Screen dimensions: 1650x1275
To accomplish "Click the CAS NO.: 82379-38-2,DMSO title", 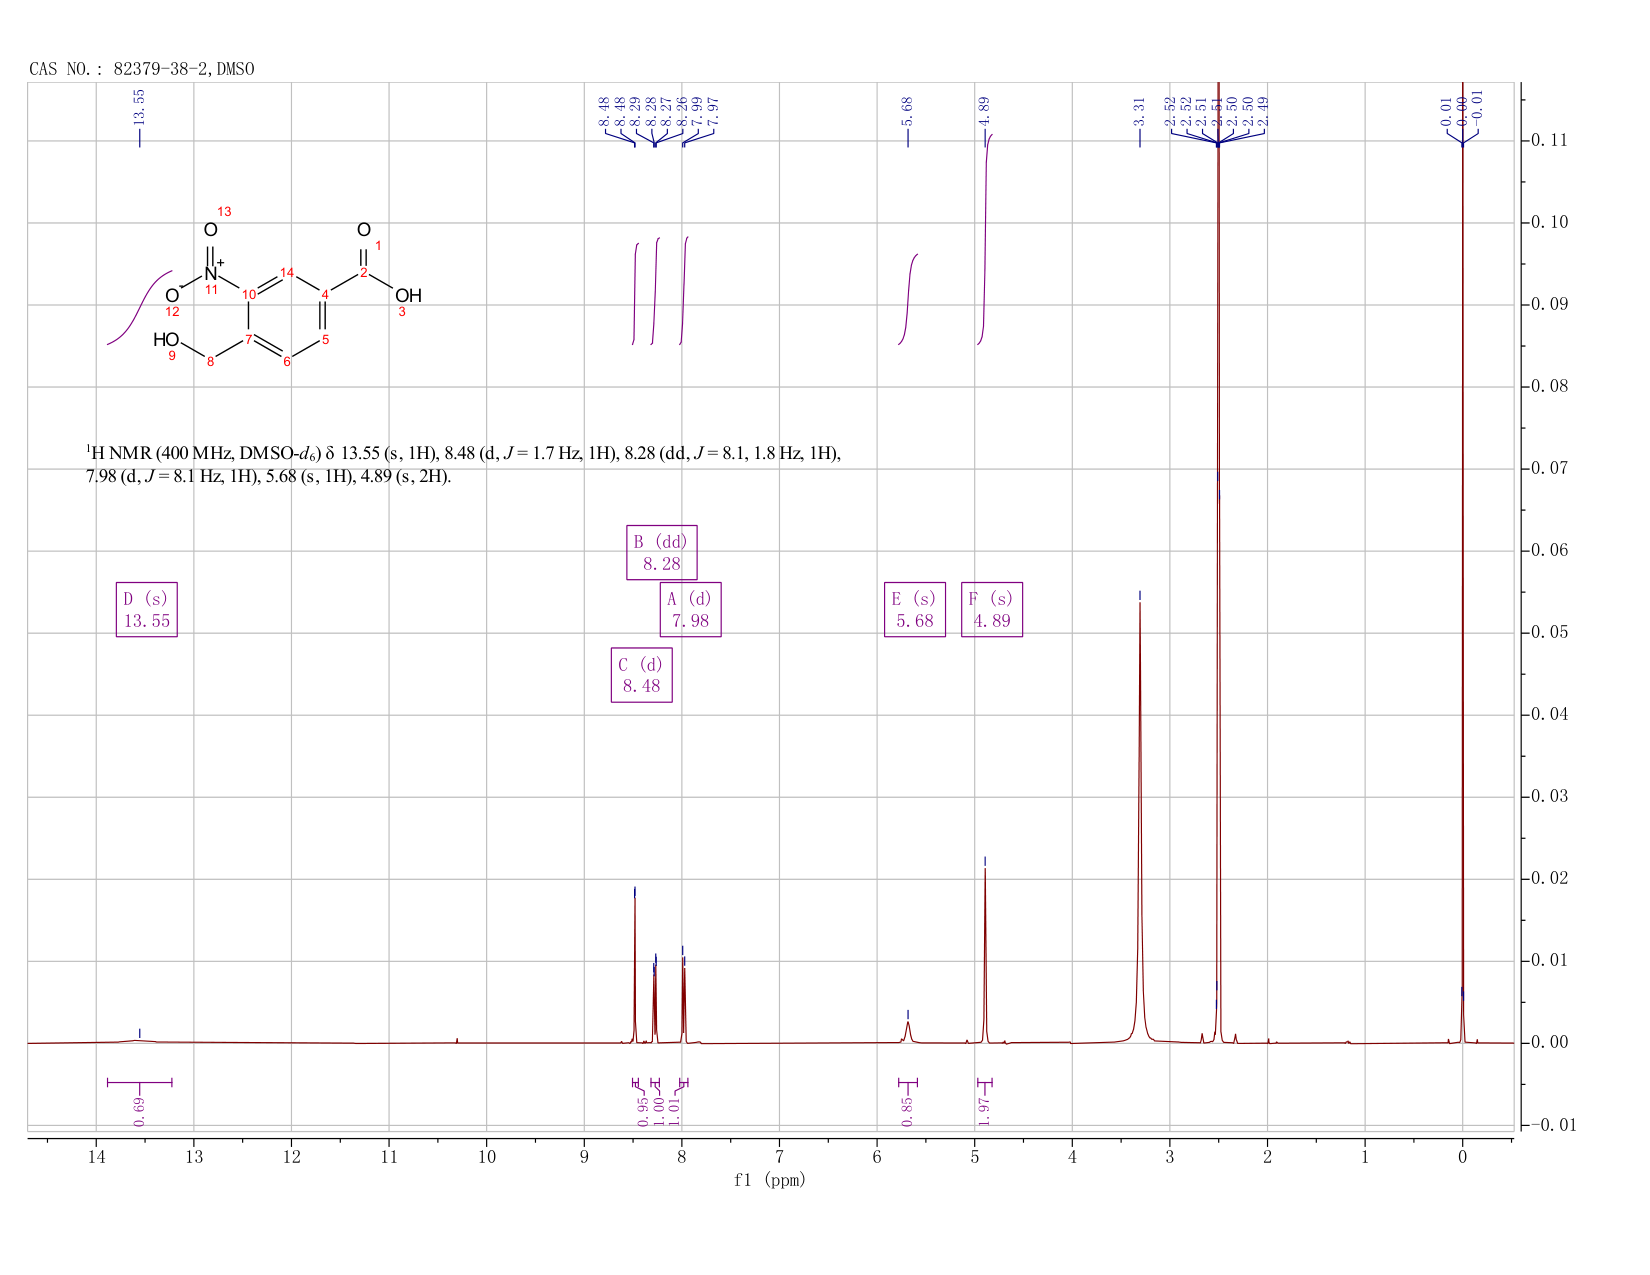I will point(142,69).
